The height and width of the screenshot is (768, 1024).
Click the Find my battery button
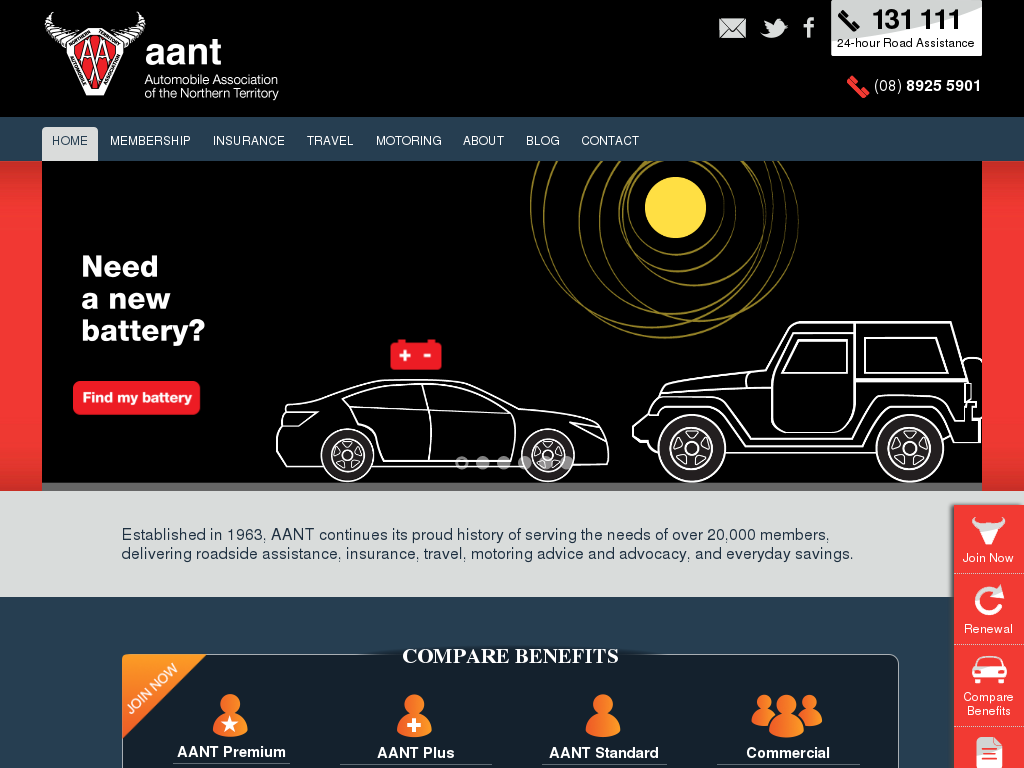point(136,398)
